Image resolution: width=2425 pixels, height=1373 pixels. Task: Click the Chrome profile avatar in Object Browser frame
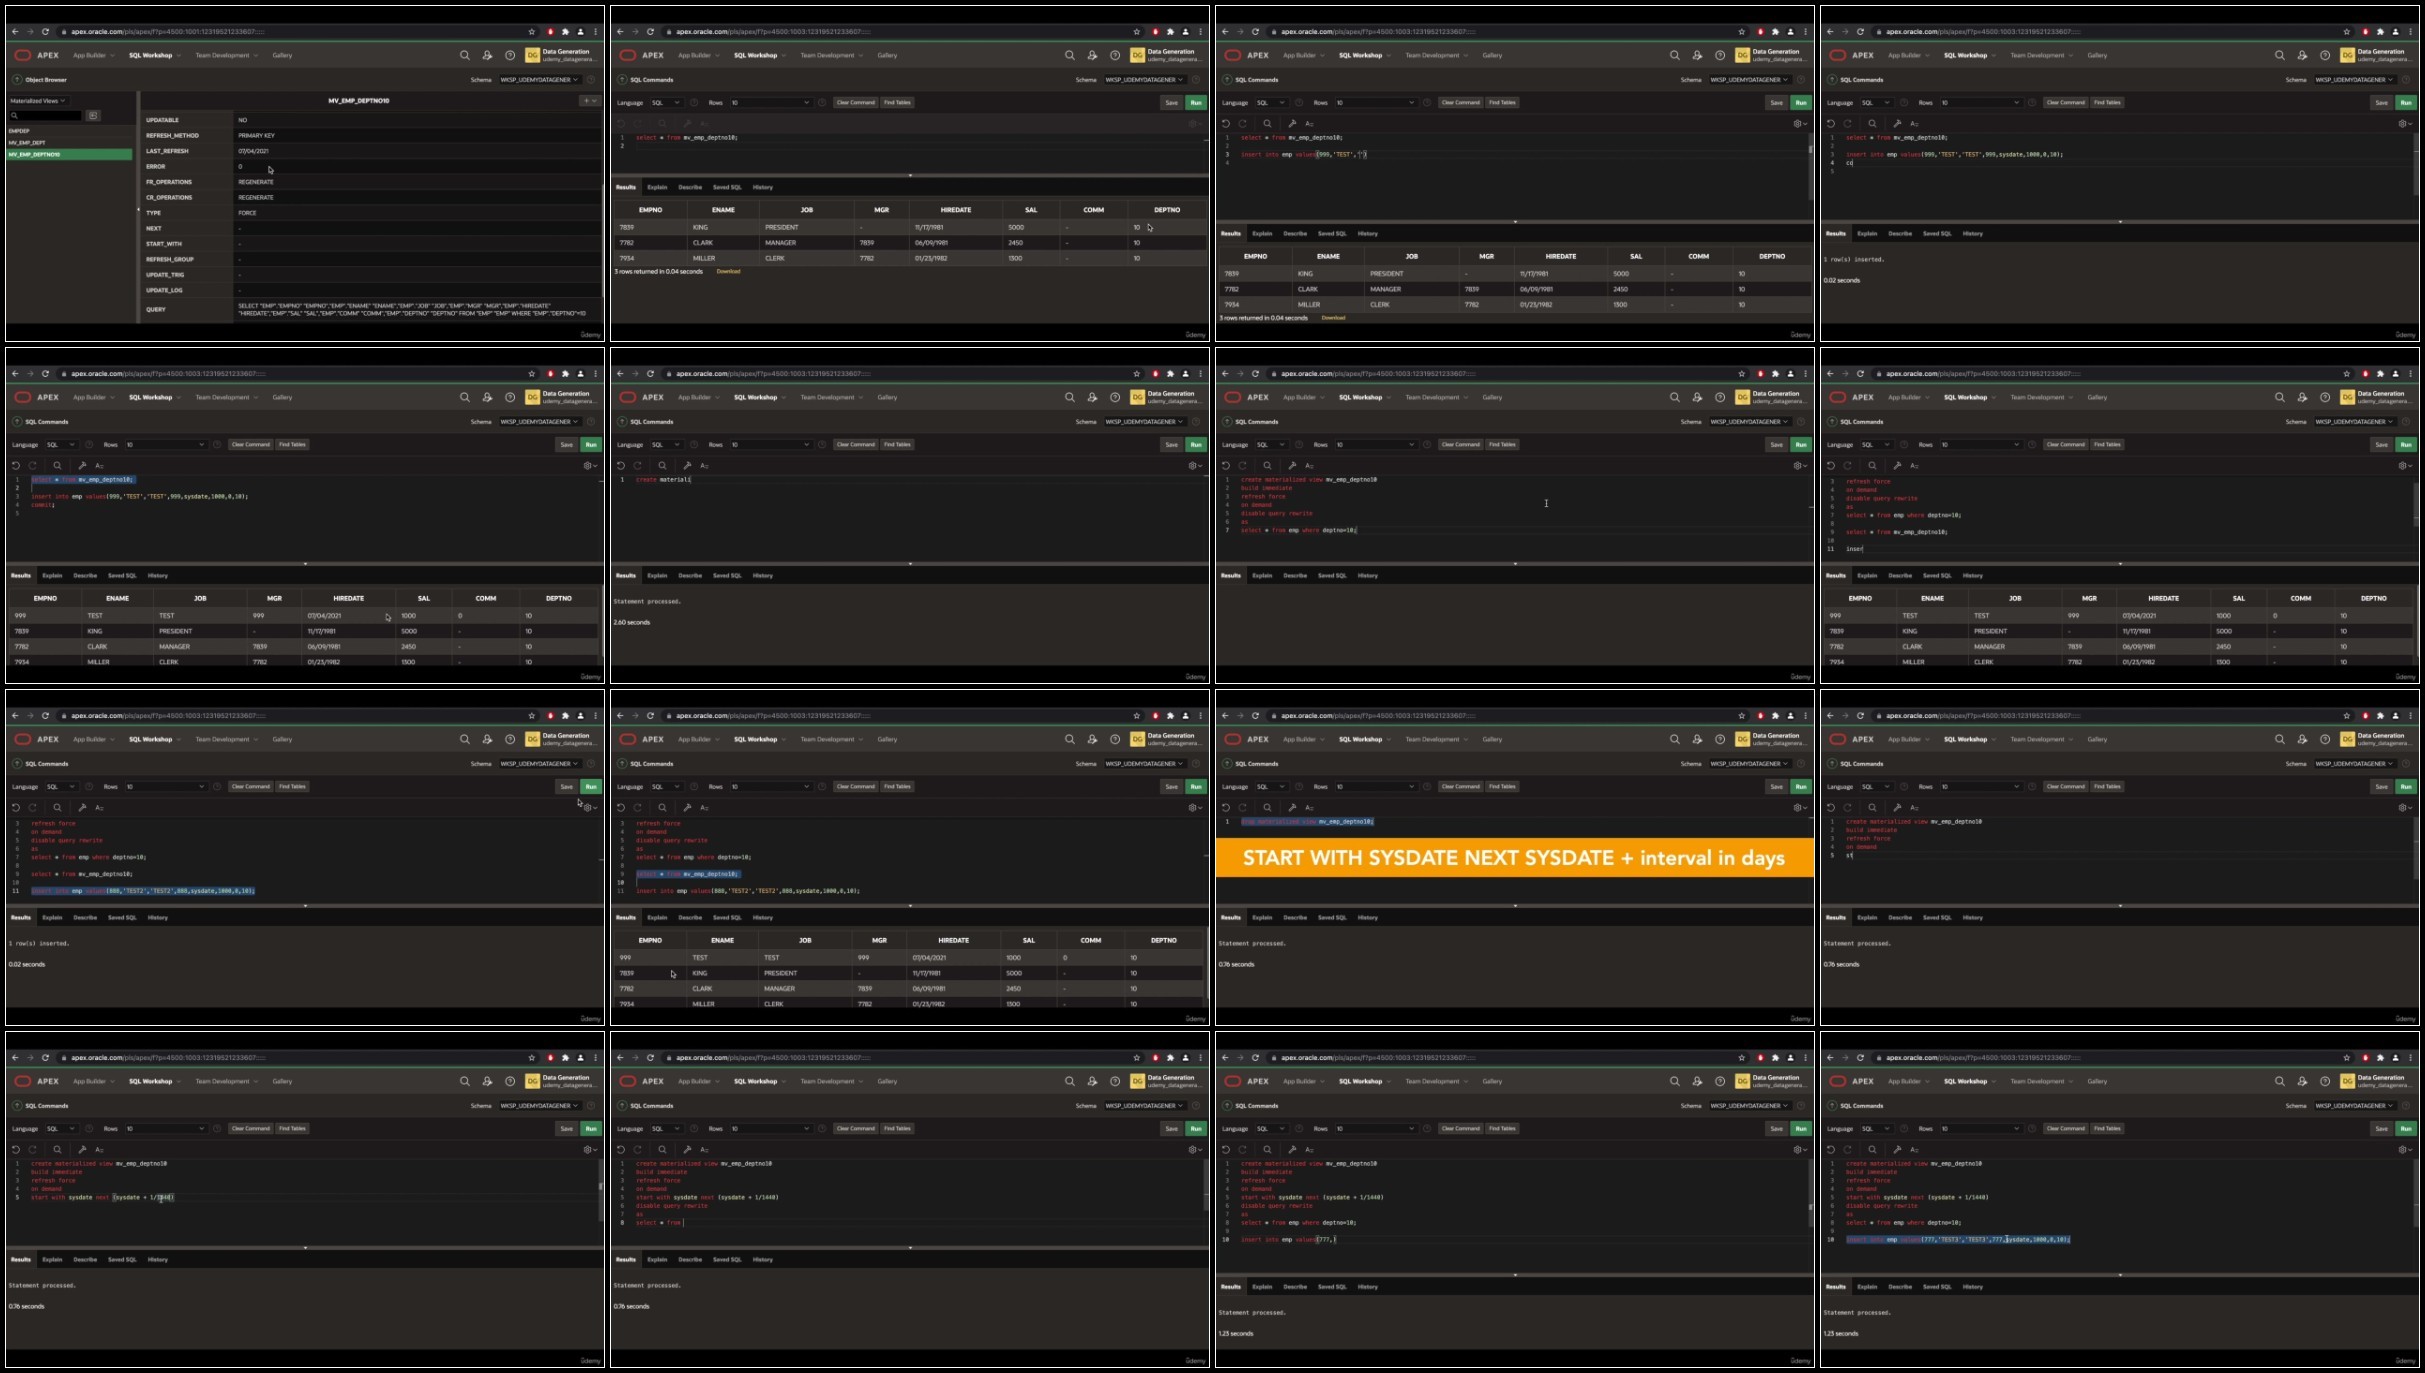[x=580, y=32]
